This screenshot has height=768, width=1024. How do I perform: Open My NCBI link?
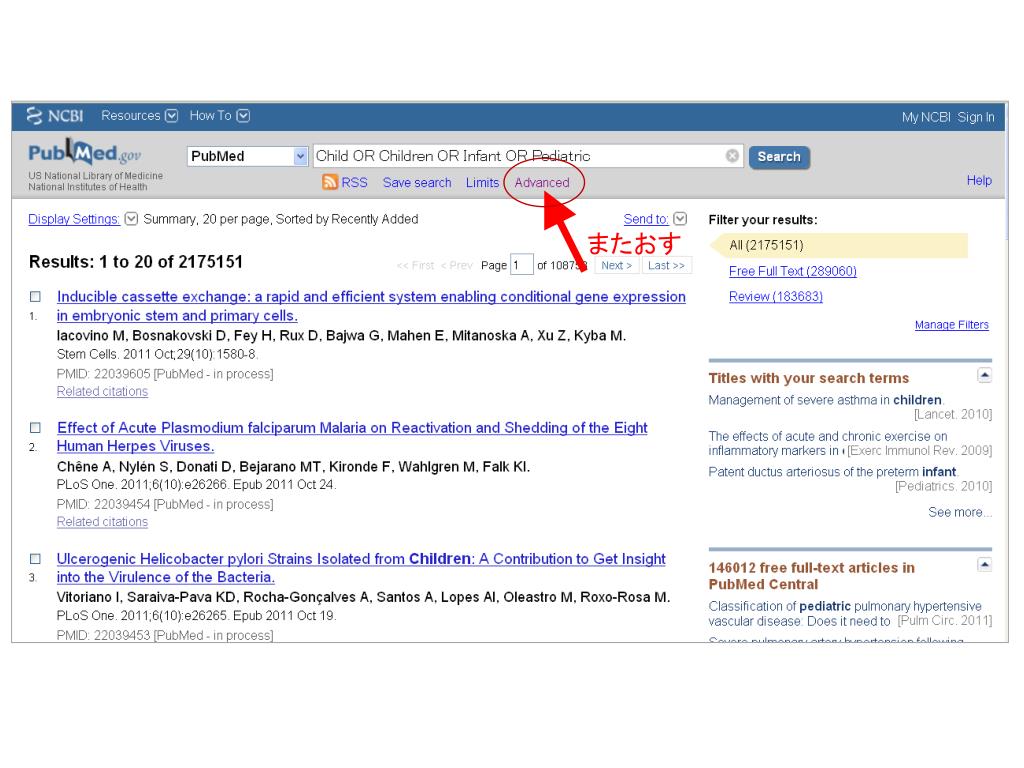click(926, 117)
